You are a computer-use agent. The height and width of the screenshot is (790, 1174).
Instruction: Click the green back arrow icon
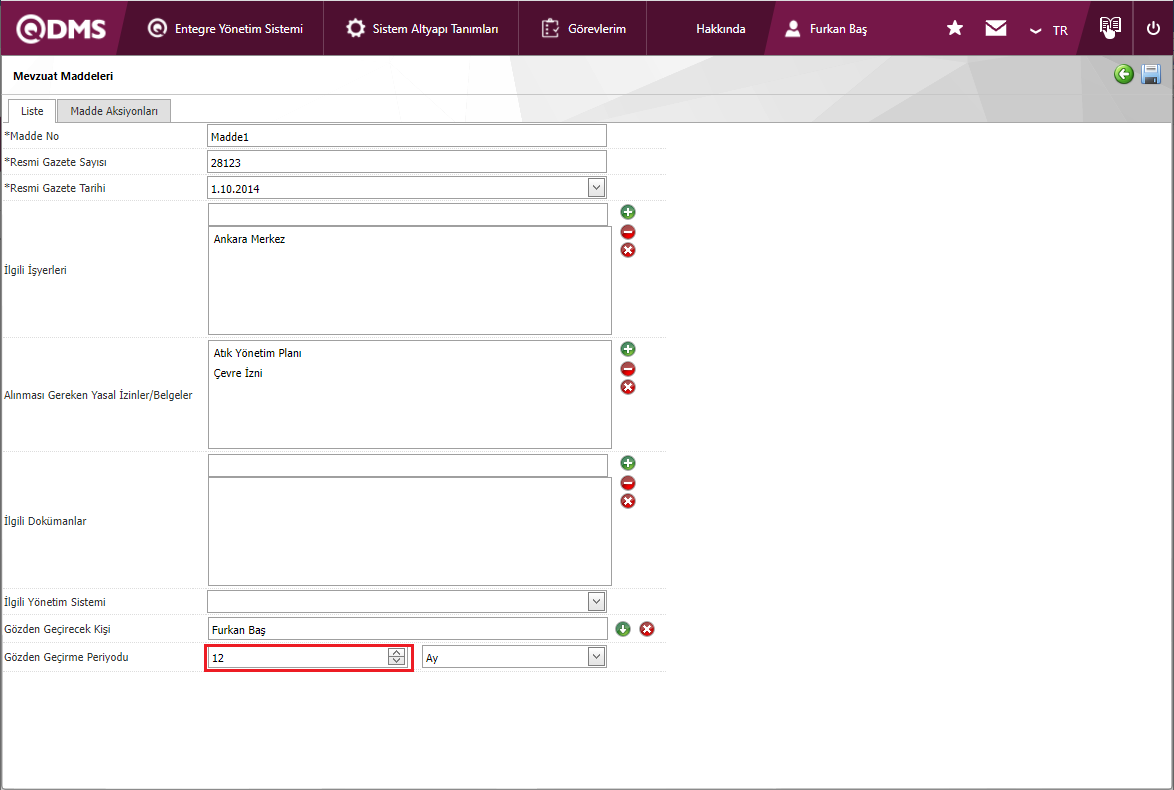[x=1123, y=73]
